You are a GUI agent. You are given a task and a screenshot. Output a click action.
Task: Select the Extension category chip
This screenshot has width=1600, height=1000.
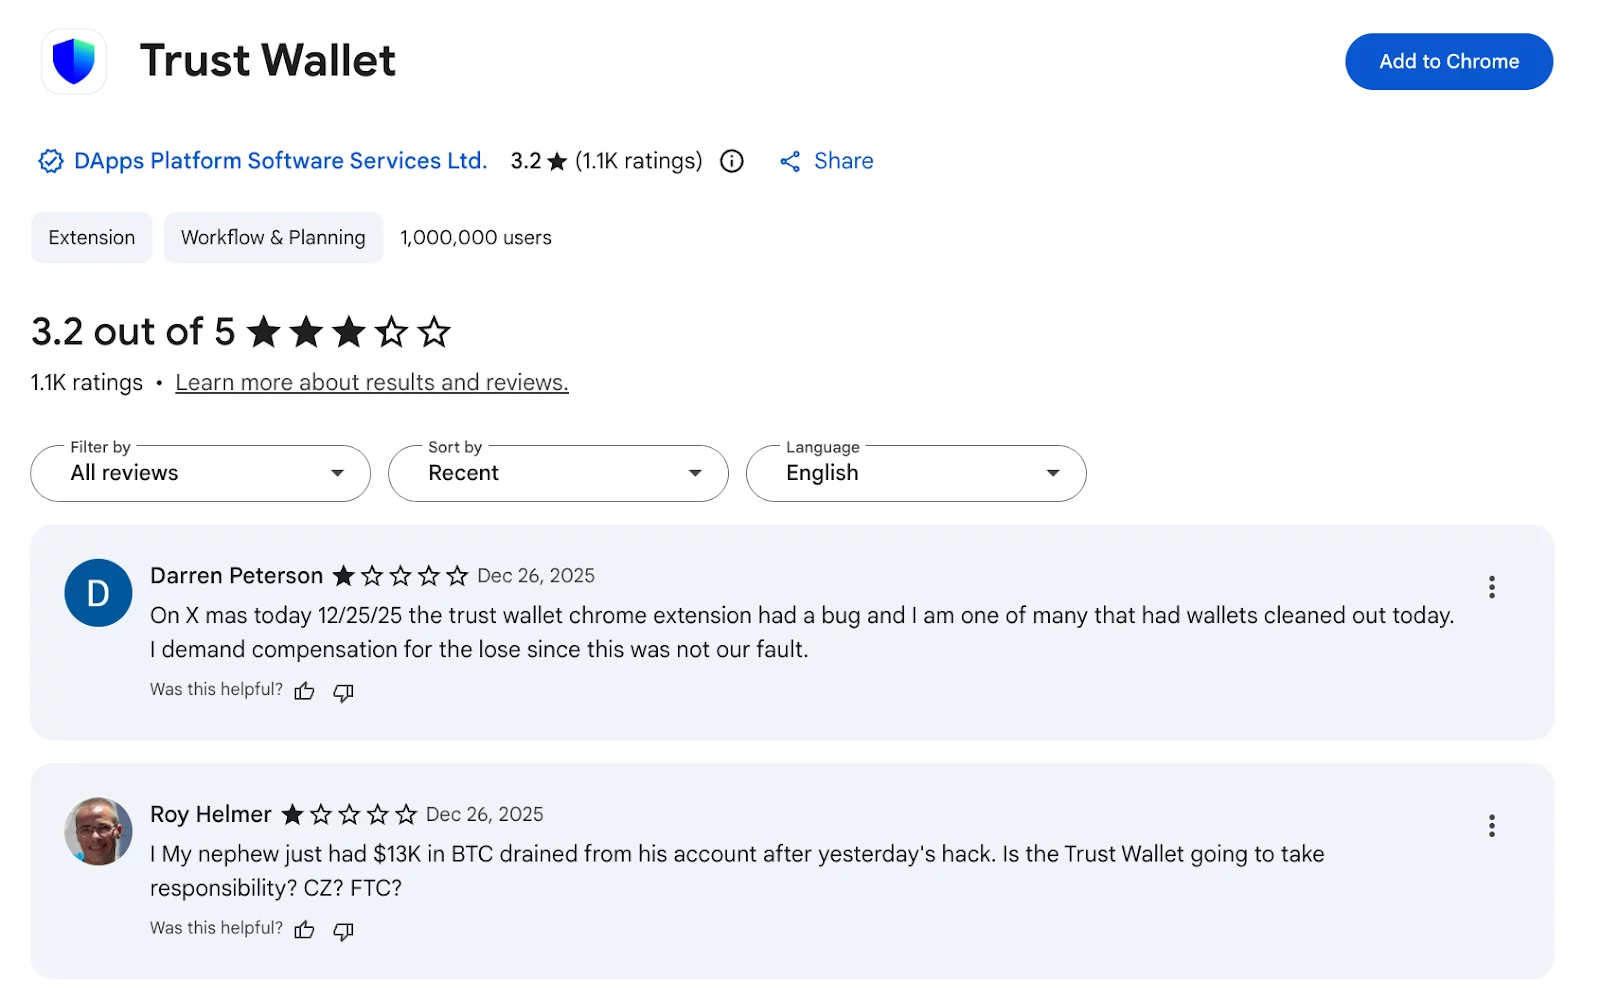91,237
